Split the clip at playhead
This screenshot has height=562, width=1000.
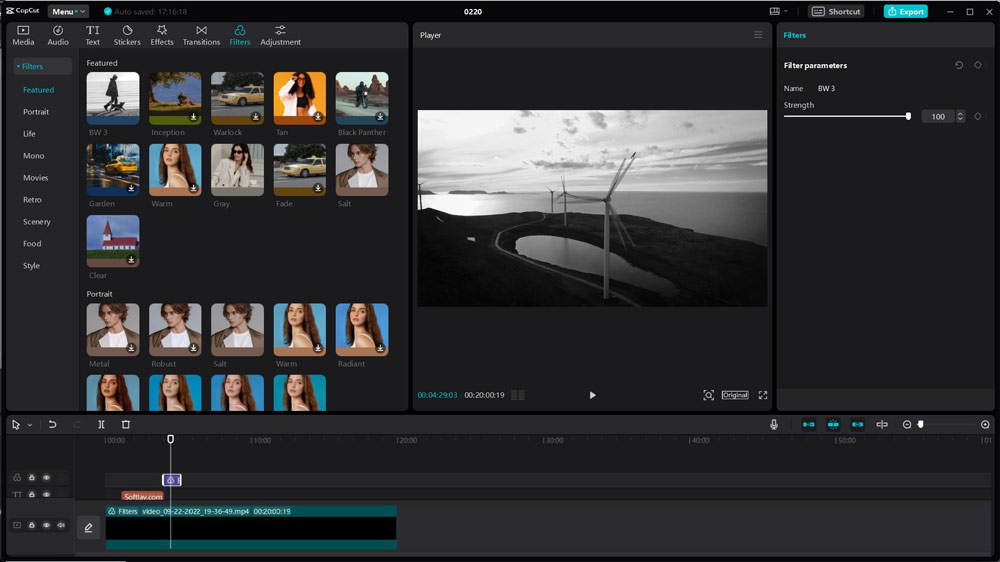[101, 424]
